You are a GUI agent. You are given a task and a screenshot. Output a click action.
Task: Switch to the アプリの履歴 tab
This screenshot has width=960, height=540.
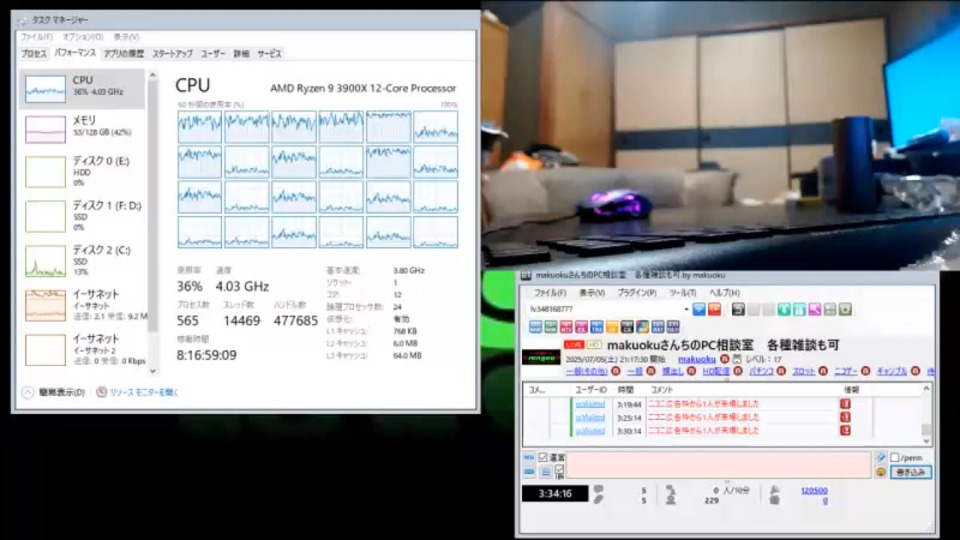click(124, 54)
